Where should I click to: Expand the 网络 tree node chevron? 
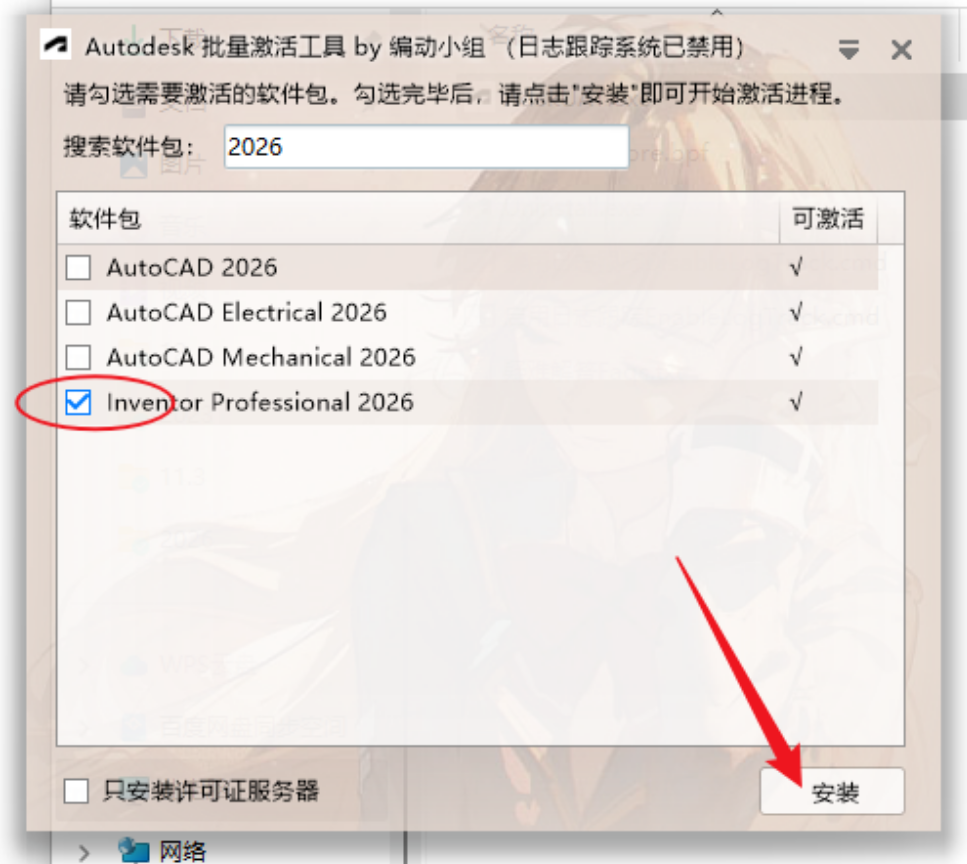tap(84, 852)
